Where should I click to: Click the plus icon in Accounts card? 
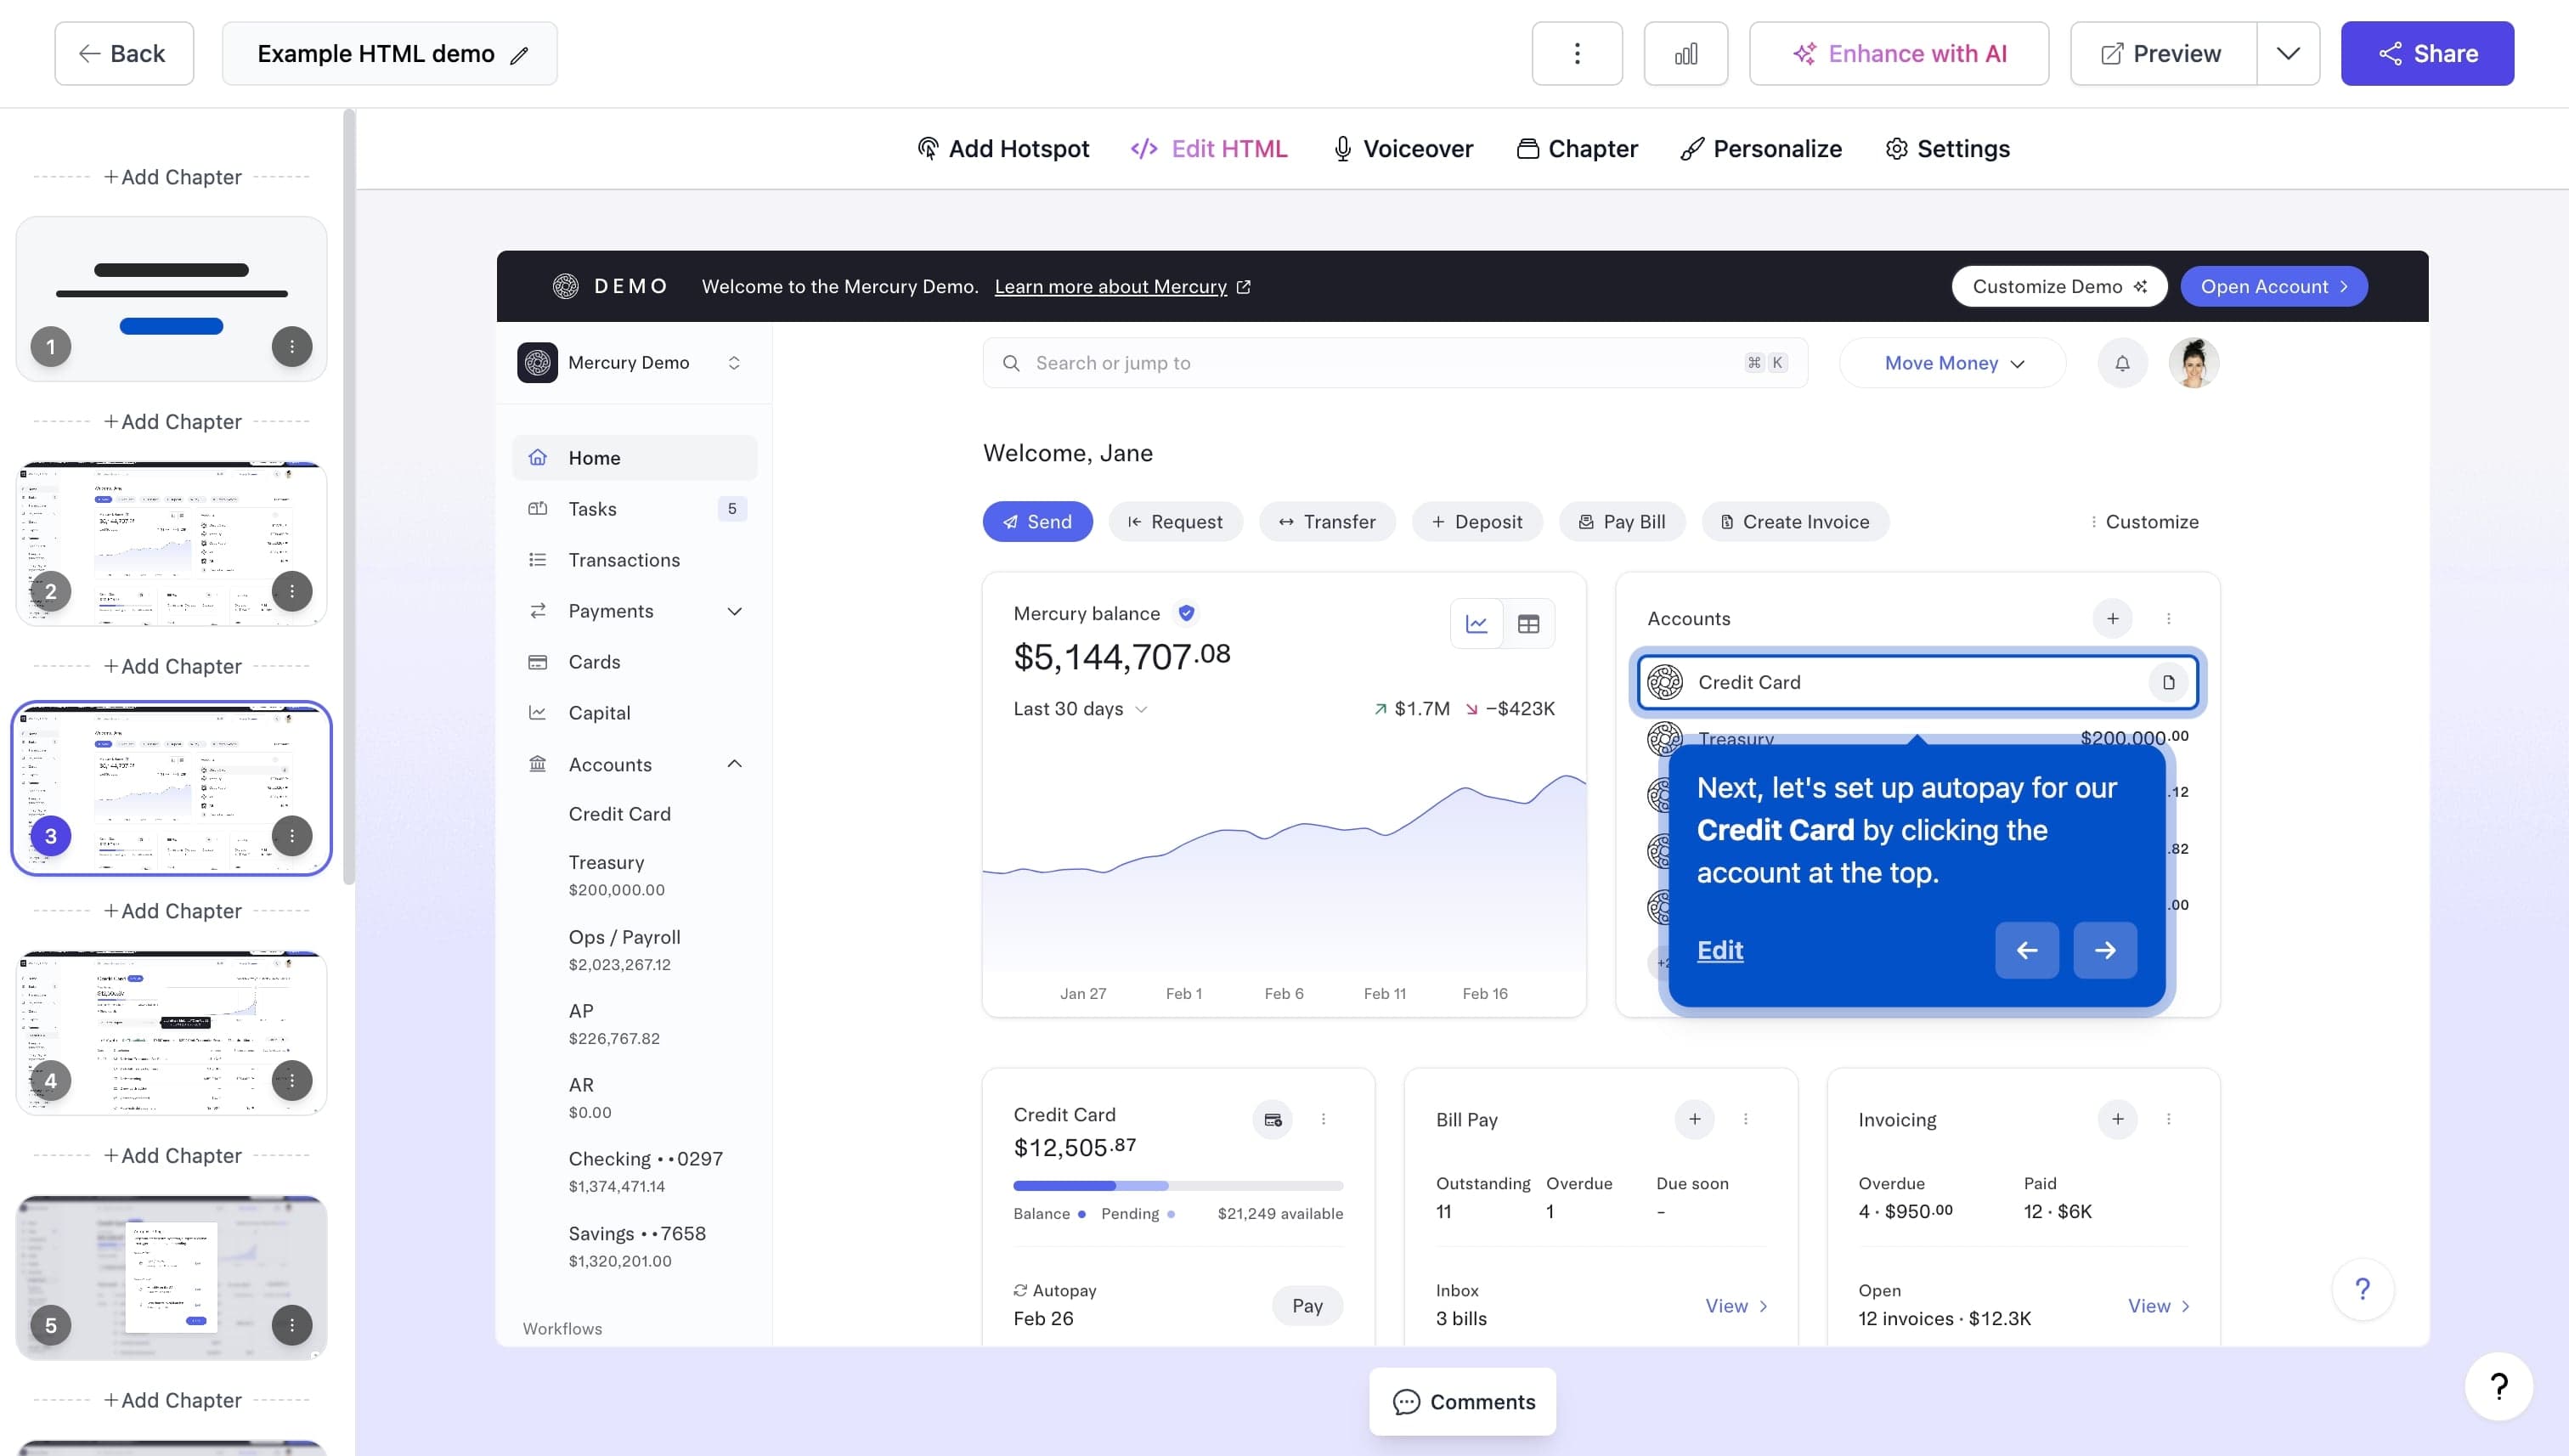[x=2113, y=619]
